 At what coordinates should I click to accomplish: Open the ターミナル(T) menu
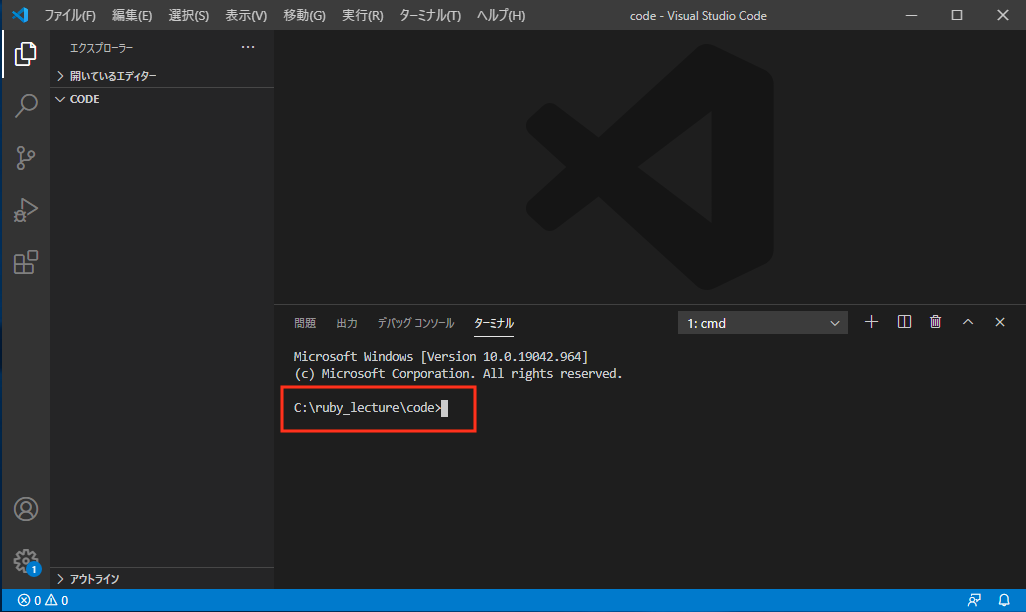click(430, 15)
